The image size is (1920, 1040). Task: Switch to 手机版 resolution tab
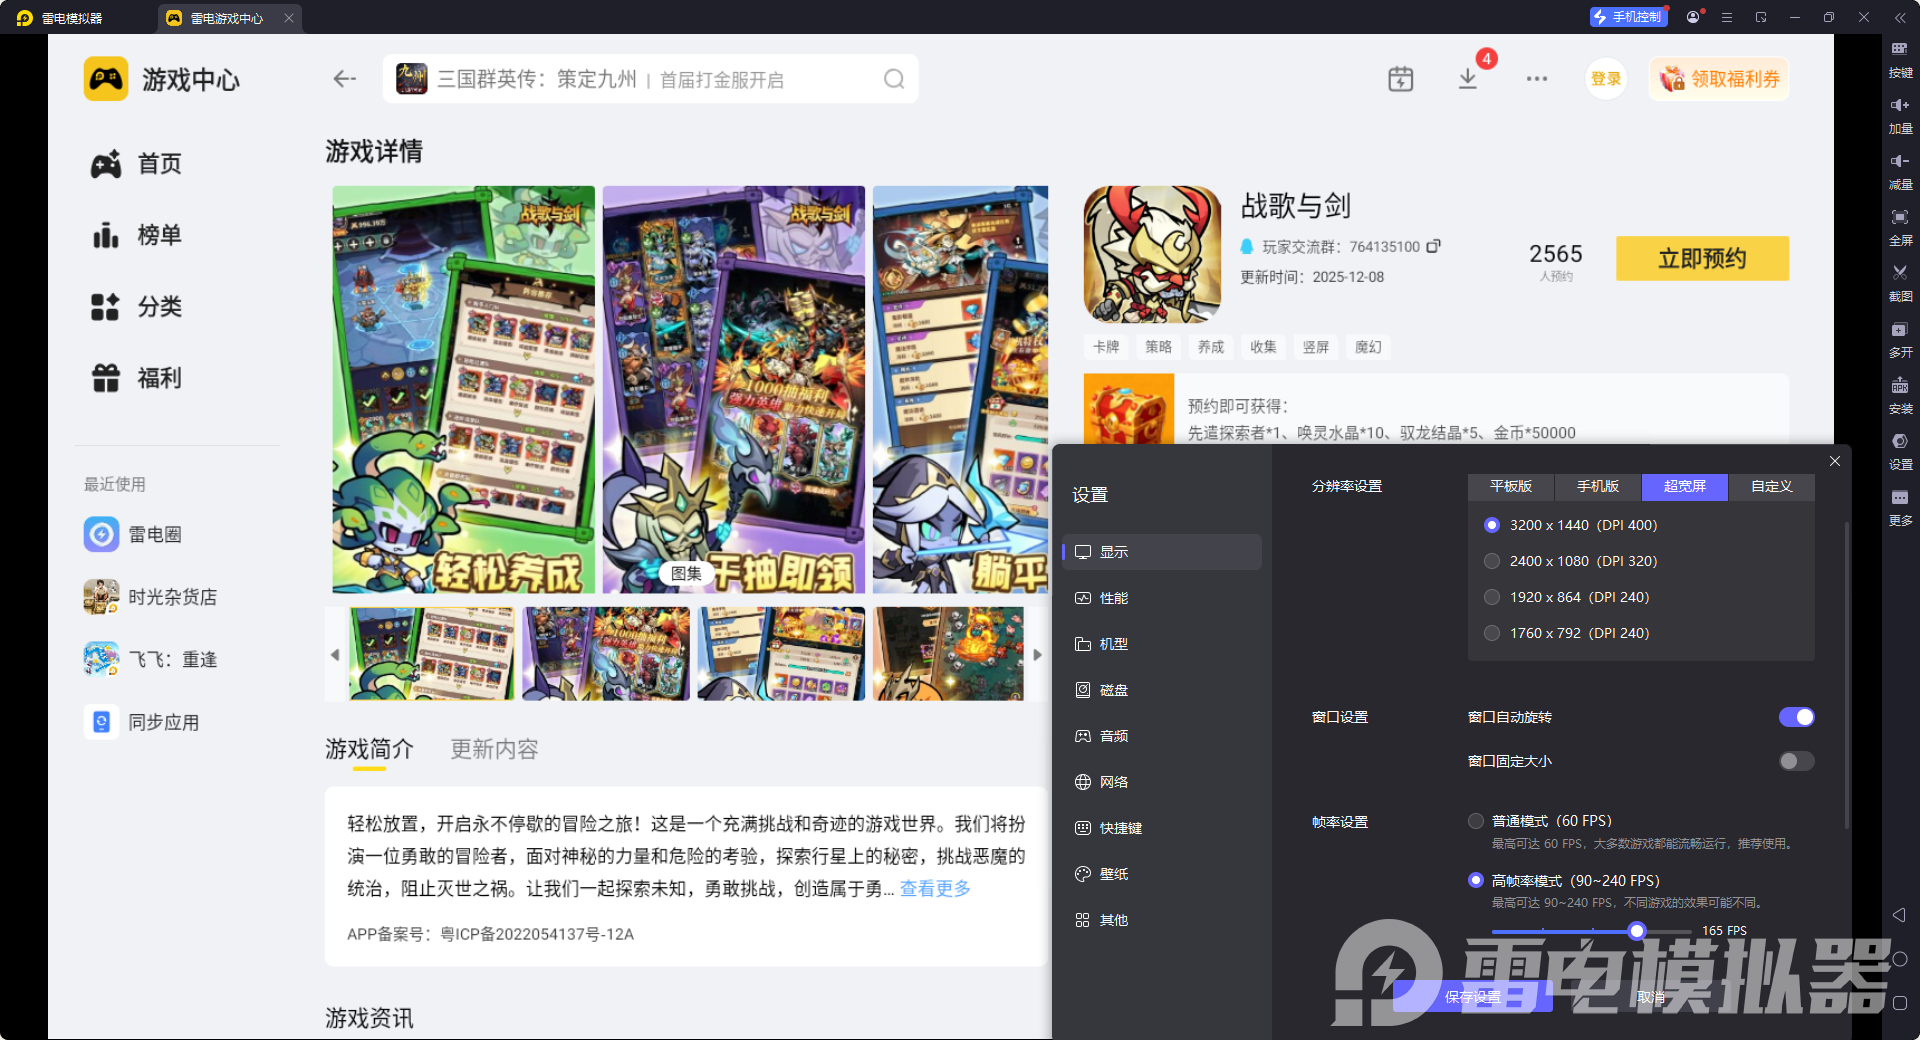point(1598,486)
